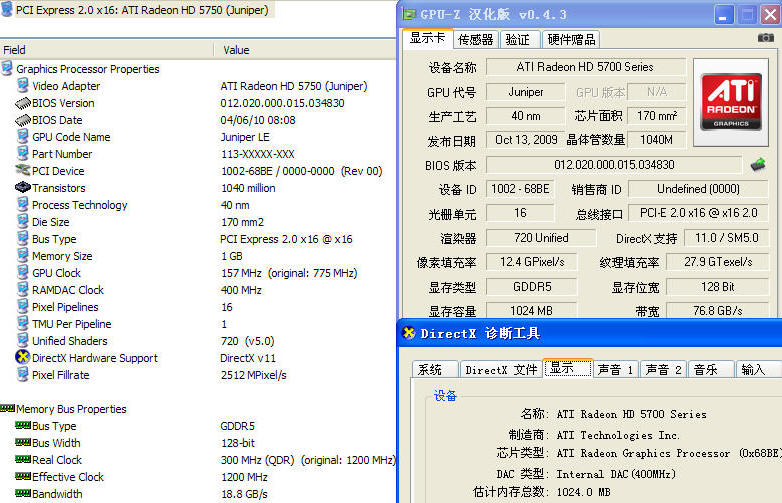Select the '113-XXXXX-XXX' part number value

tap(258, 154)
